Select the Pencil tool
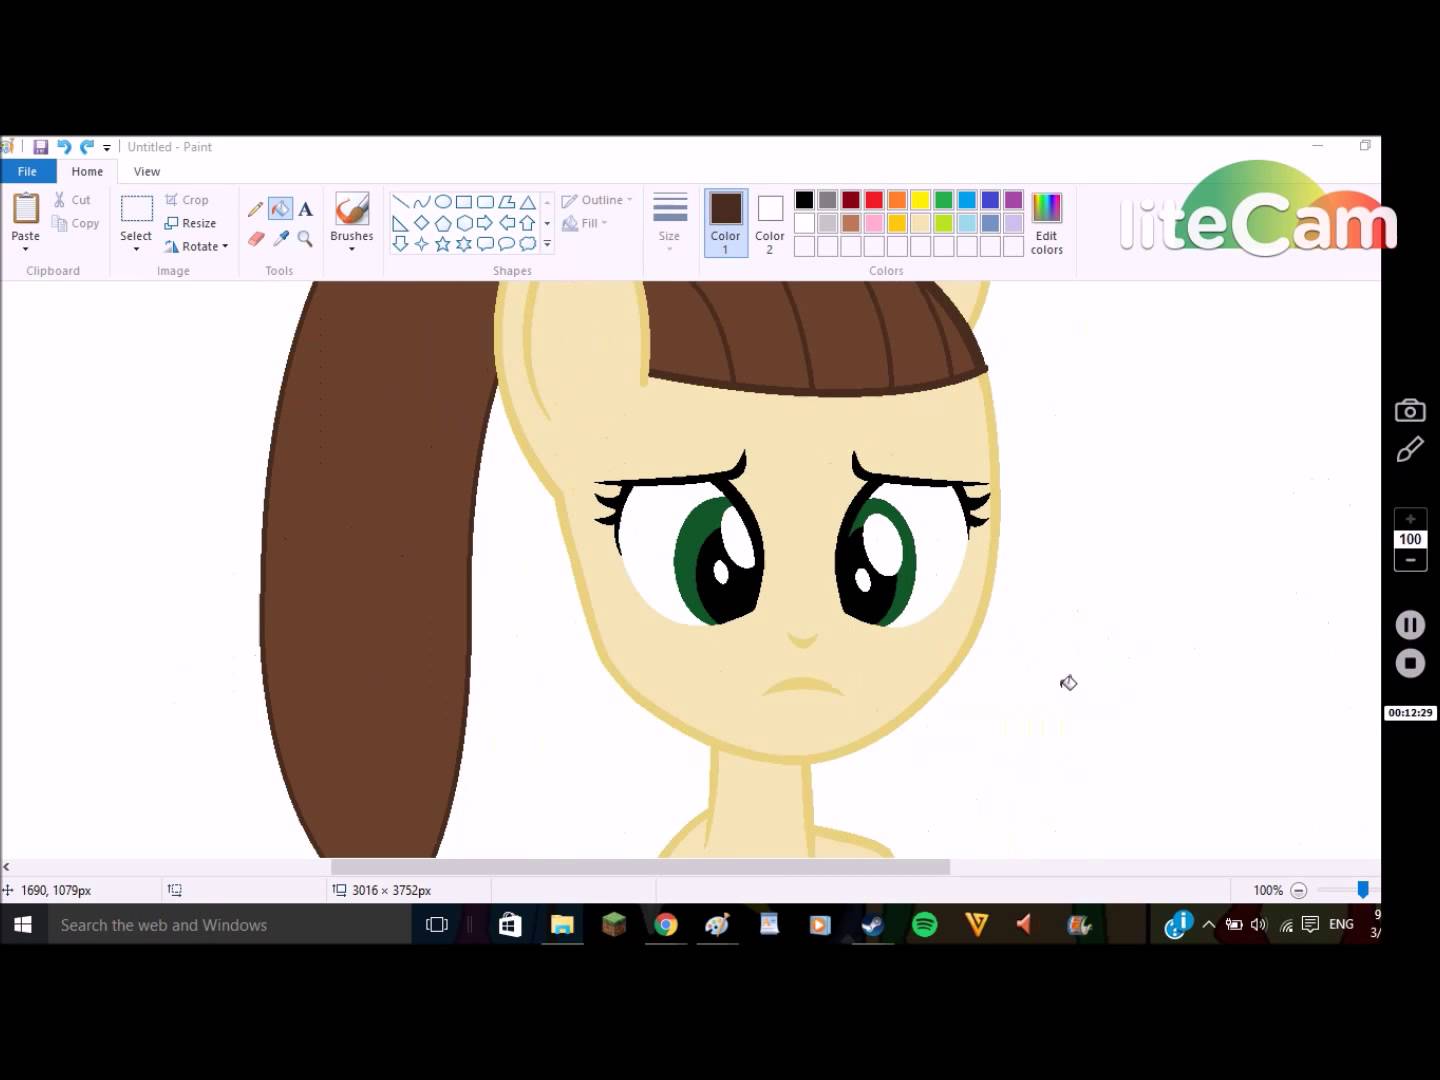 255,209
